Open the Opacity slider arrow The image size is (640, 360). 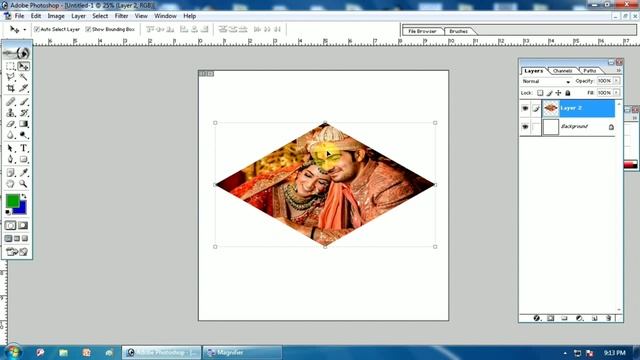(x=616, y=81)
